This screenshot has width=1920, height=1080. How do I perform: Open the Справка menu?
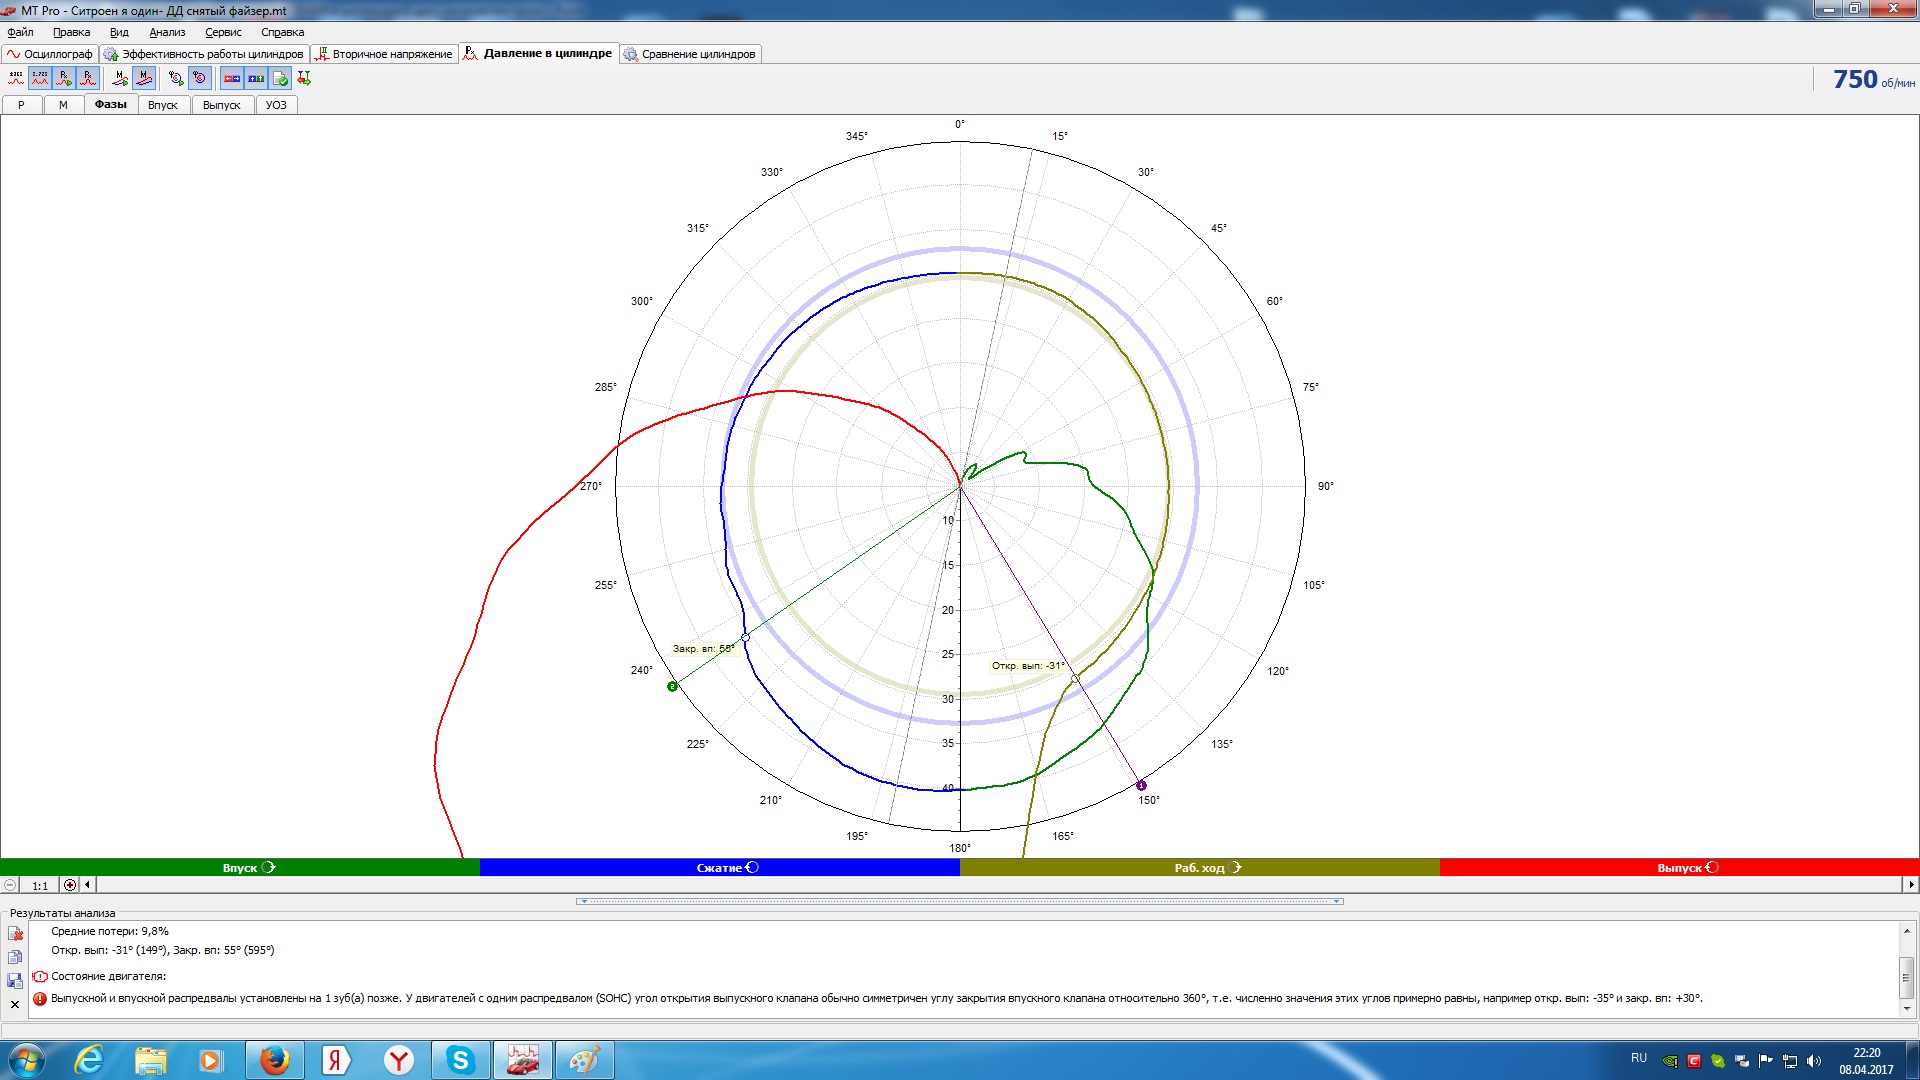pyautogui.click(x=282, y=32)
